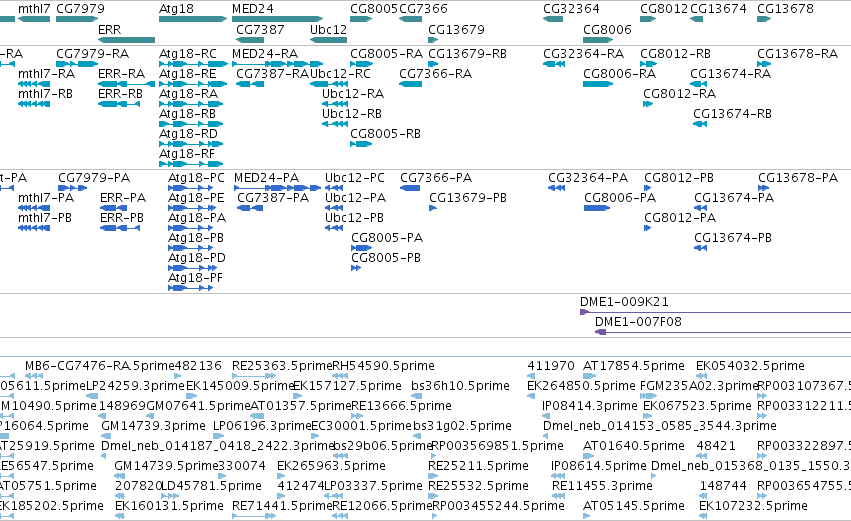Click protein label CG7979-PA
The width and height of the screenshot is (851, 521).
(94, 178)
